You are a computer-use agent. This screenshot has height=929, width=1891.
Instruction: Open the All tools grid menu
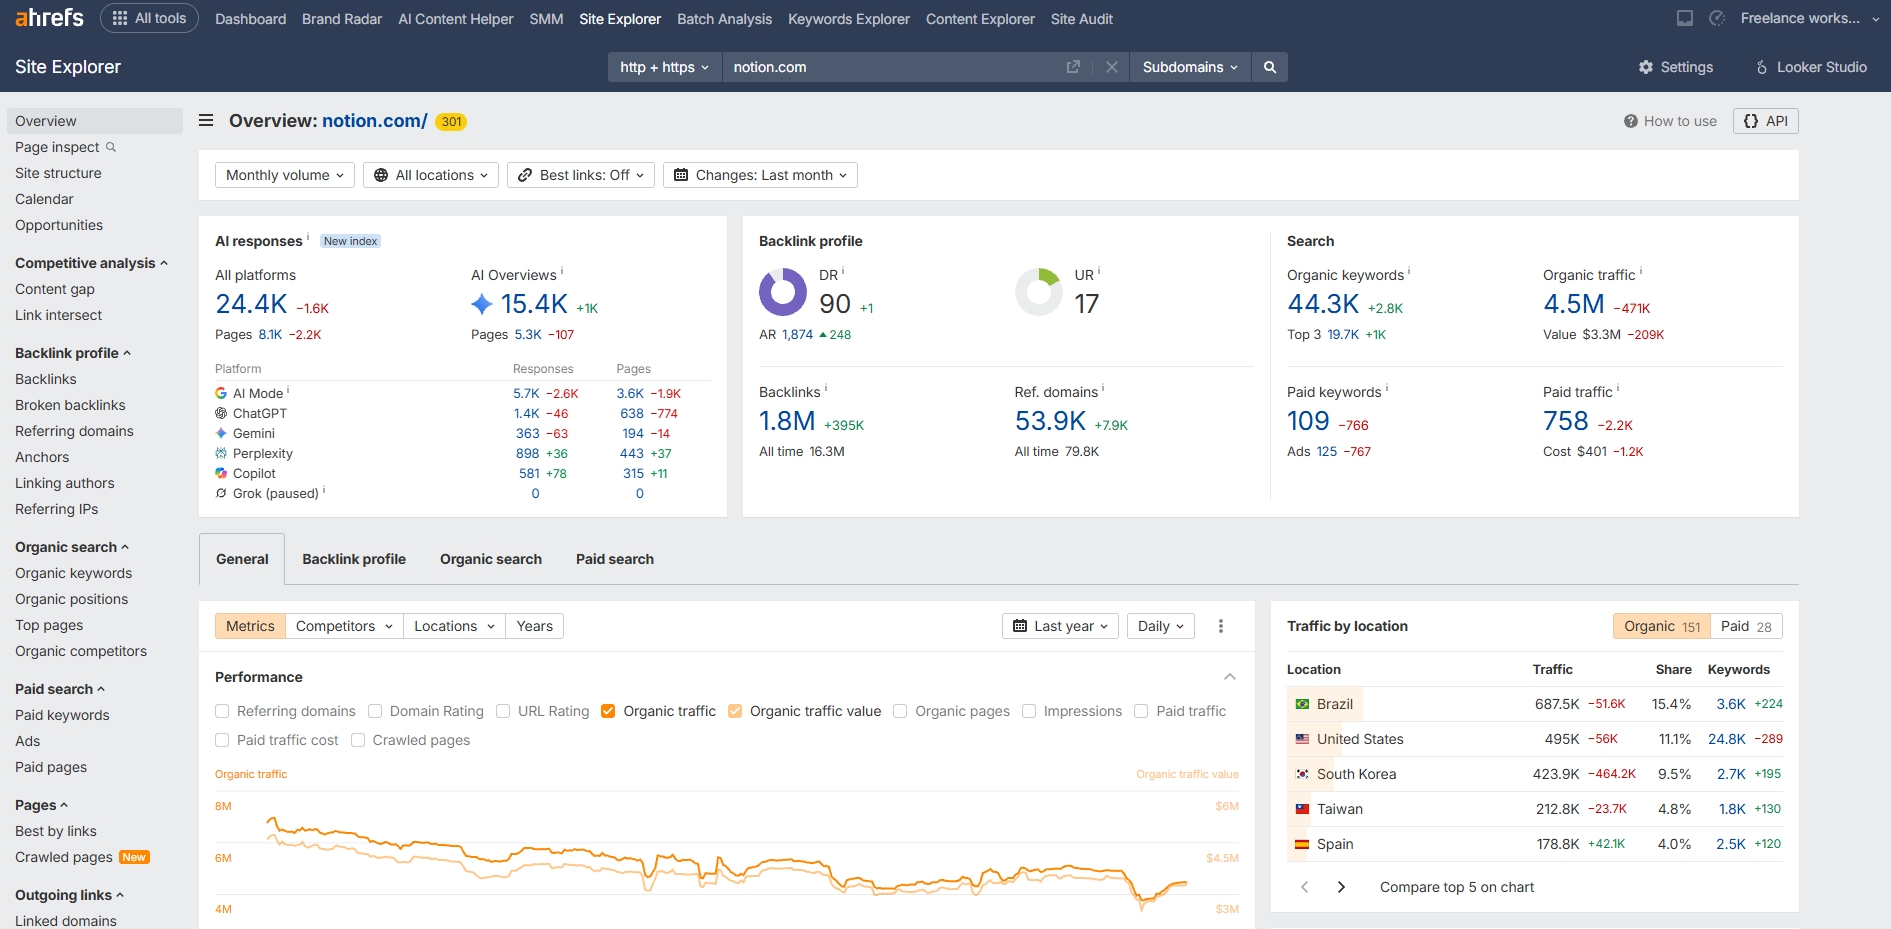(x=149, y=18)
